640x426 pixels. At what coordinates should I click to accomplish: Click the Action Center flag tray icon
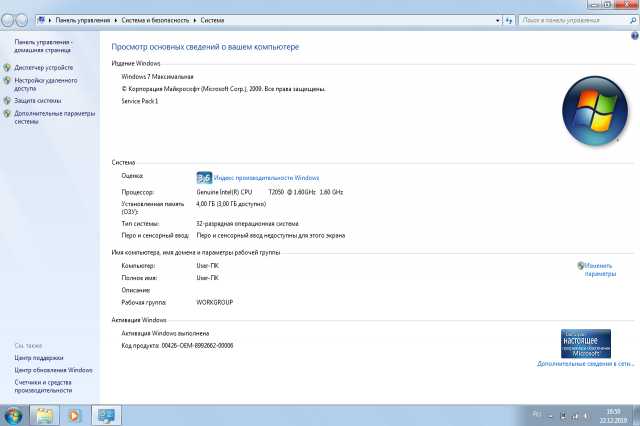pyautogui.click(x=564, y=416)
